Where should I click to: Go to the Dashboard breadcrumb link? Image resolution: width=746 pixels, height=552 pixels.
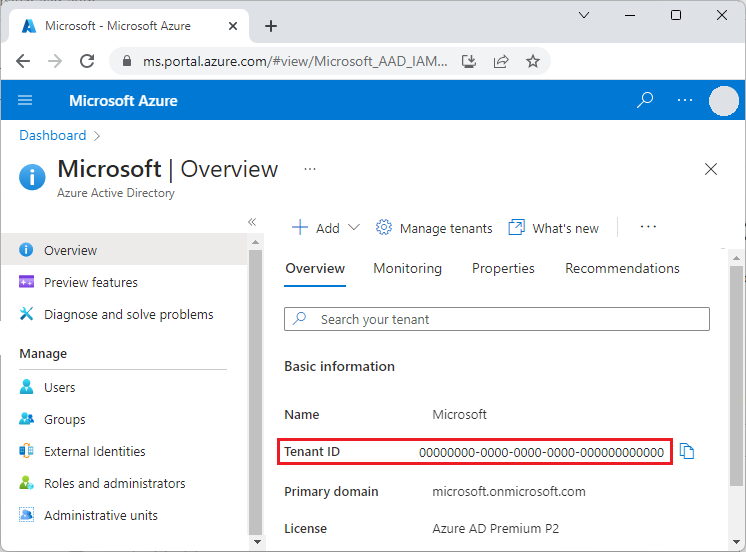(53, 135)
